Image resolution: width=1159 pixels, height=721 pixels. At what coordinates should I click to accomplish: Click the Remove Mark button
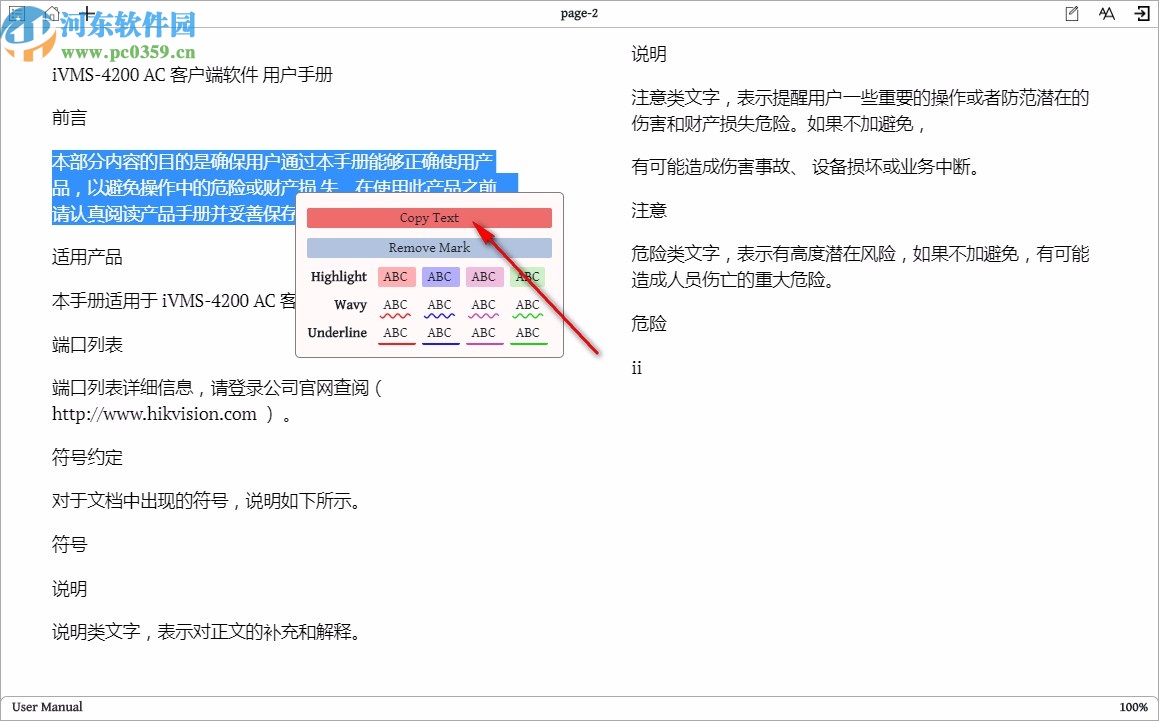pos(429,247)
